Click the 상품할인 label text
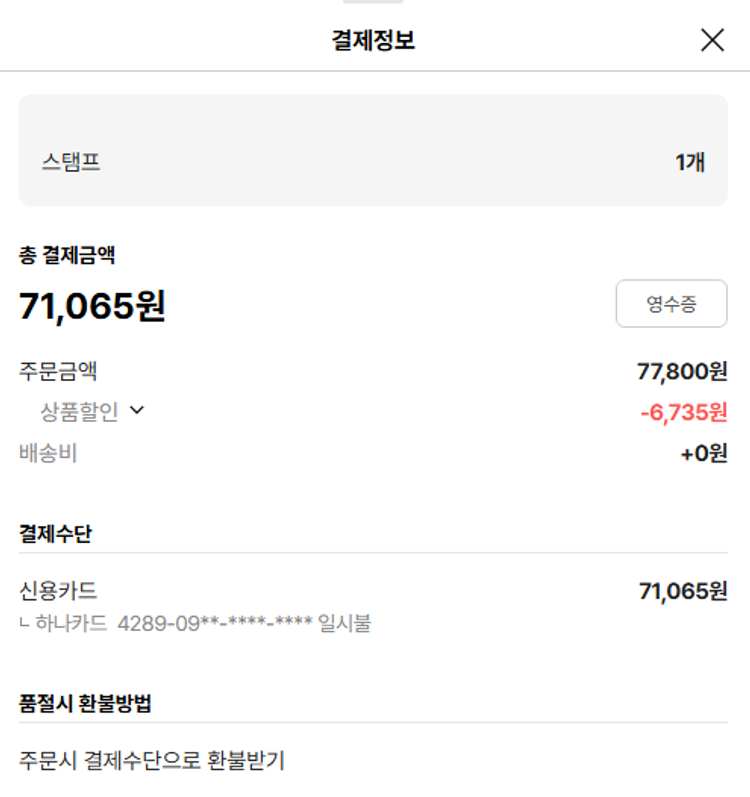The image size is (750, 797). pos(79,411)
